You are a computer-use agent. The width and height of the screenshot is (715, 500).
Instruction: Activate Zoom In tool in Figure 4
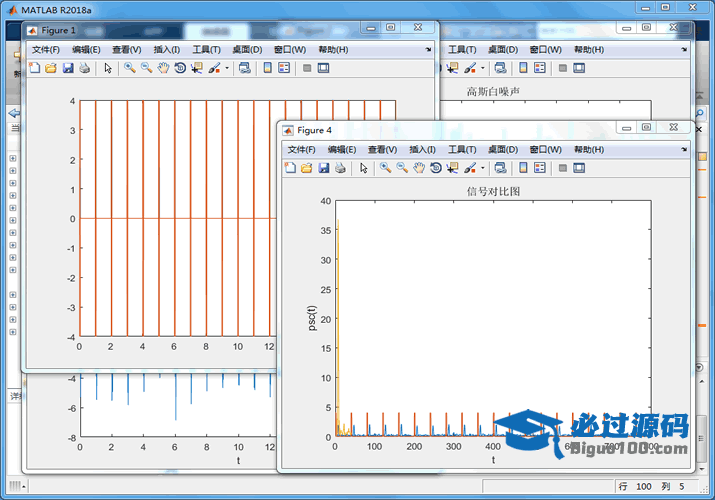[386, 168]
